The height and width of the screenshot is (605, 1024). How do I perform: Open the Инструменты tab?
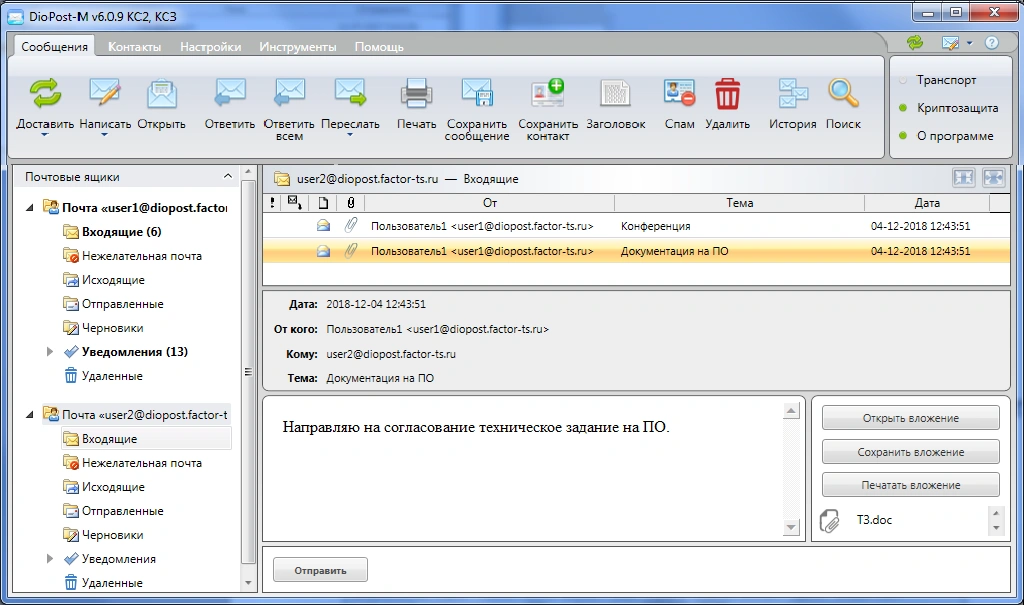pos(298,47)
